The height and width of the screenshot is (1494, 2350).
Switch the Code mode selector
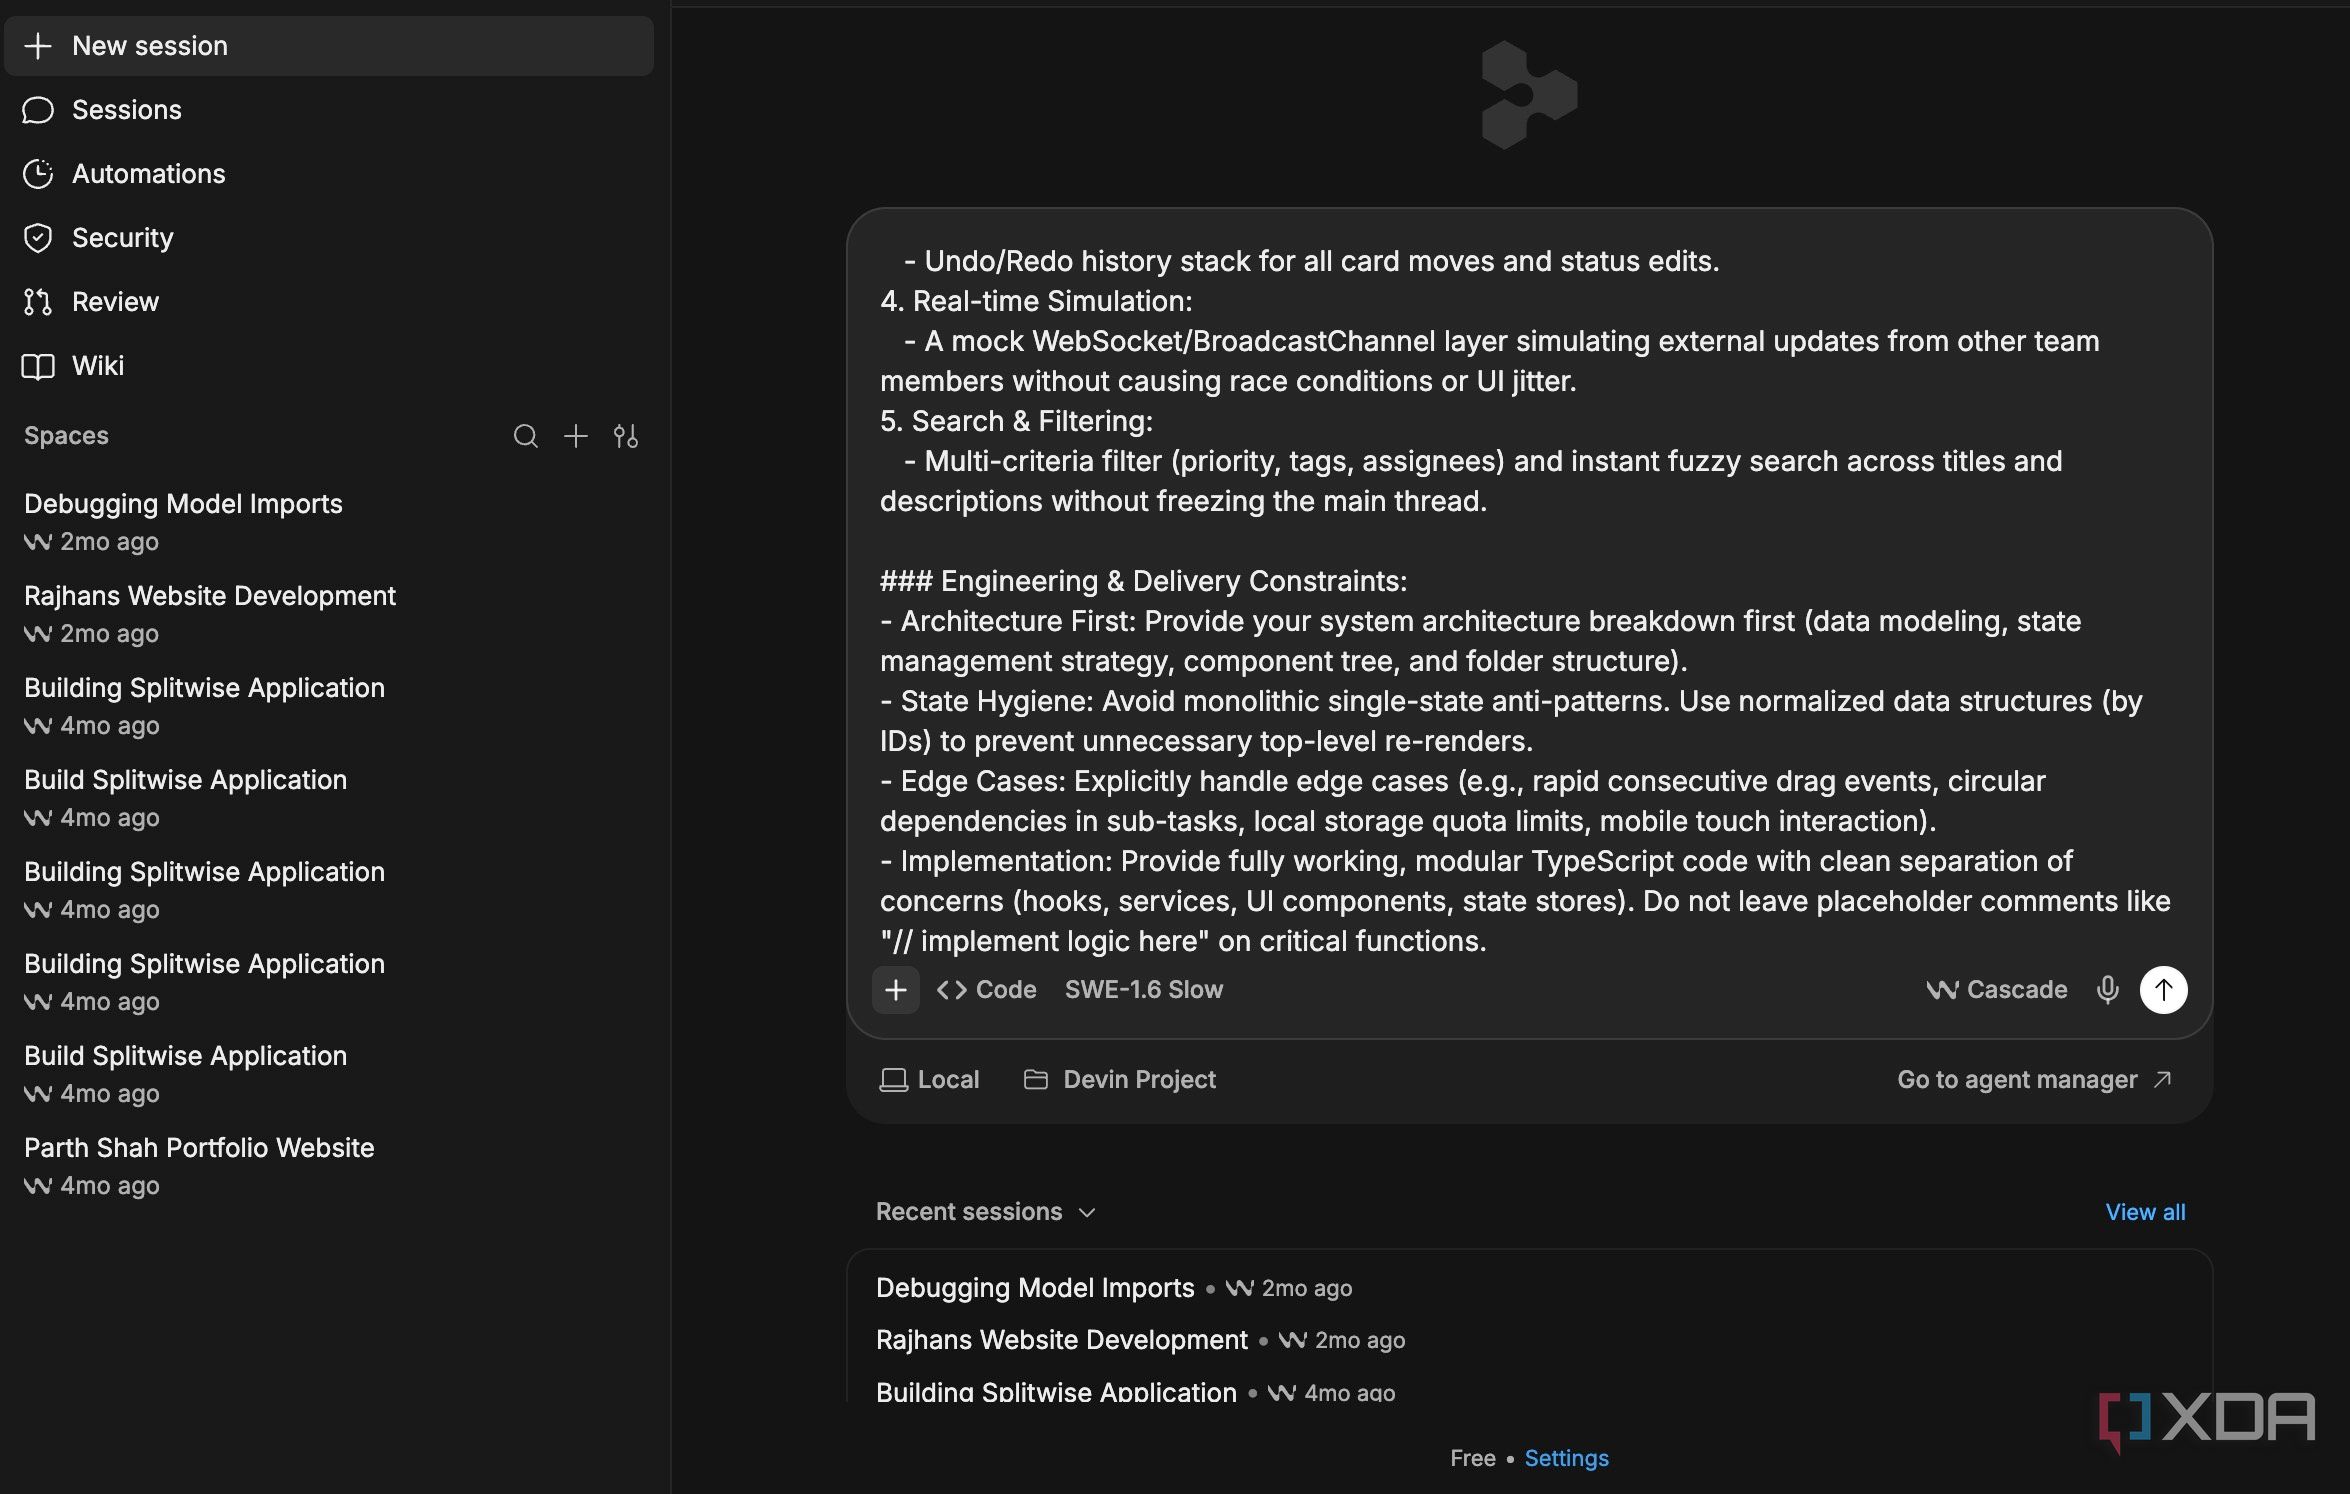pos(986,990)
